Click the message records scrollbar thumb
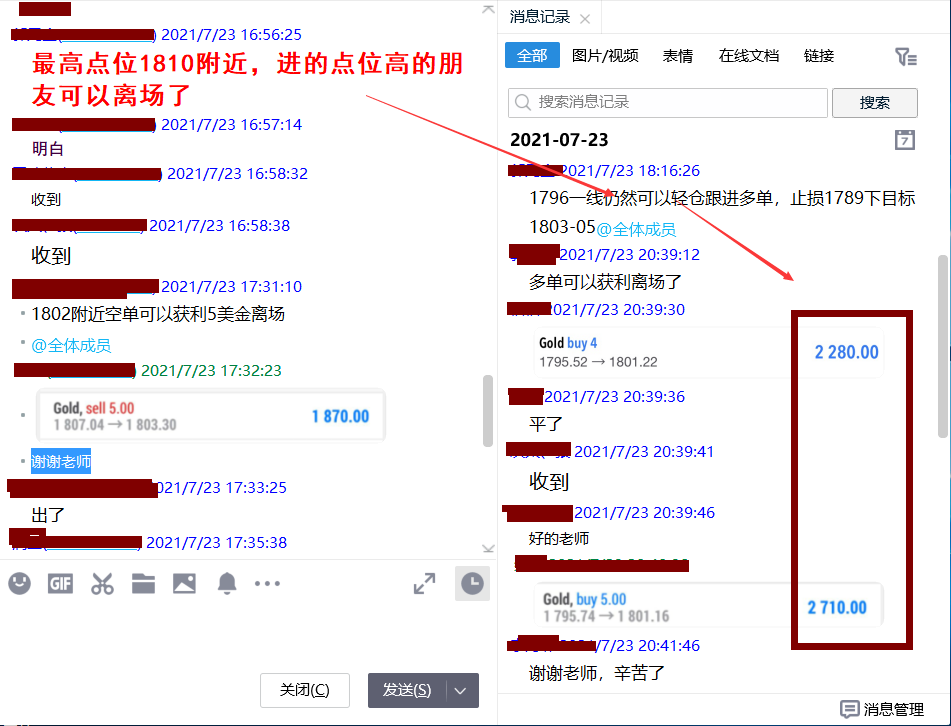Viewport: 951px width, 726px height. tap(943, 346)
